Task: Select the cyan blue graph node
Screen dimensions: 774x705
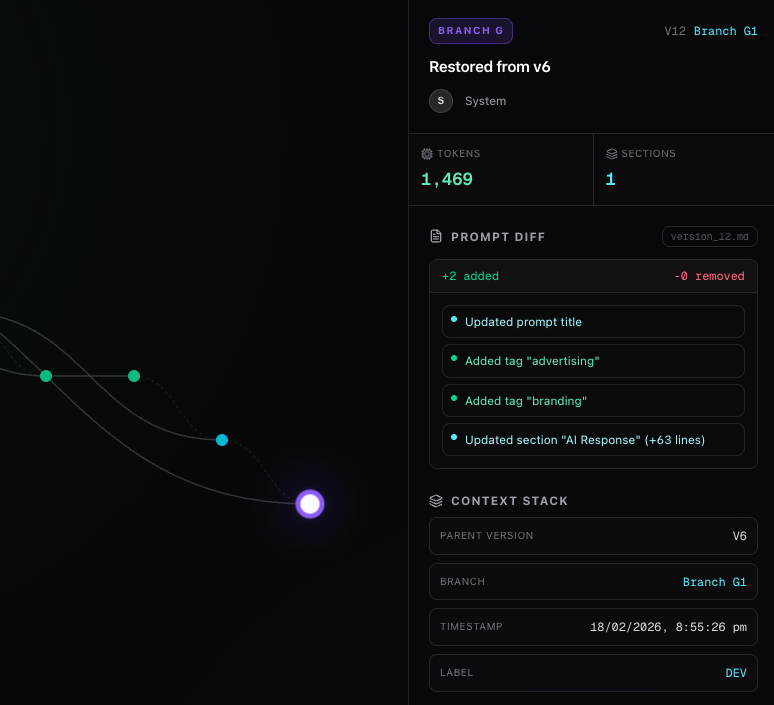Action: (x=222, y=440)
